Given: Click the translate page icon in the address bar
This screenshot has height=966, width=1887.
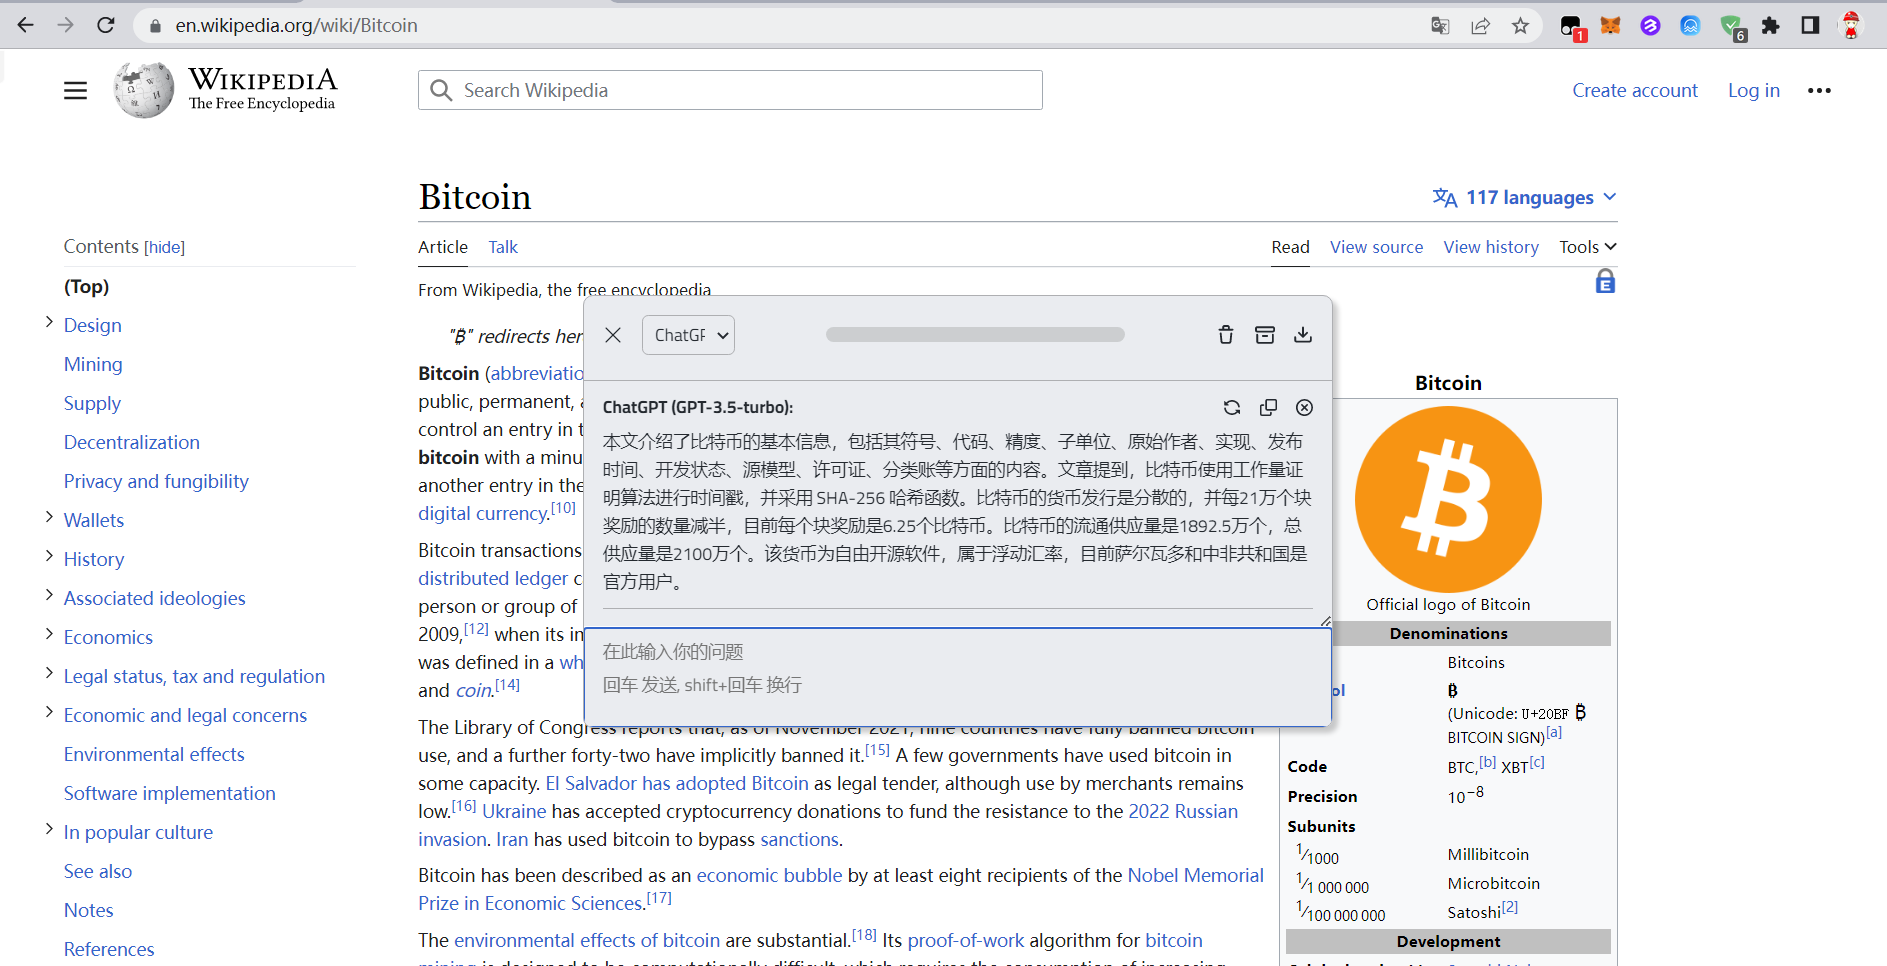Looking at the screenshot, I should (1440, 26).
